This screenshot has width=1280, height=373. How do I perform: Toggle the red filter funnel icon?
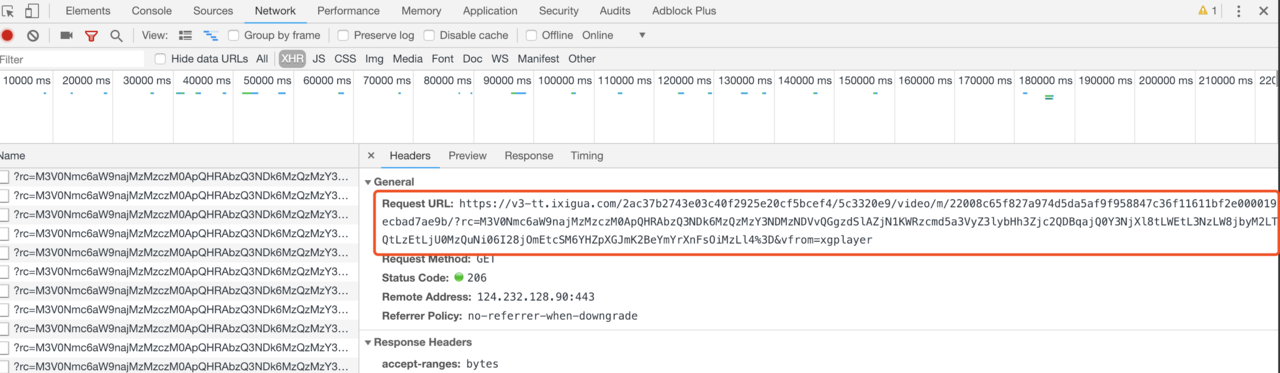91,35
